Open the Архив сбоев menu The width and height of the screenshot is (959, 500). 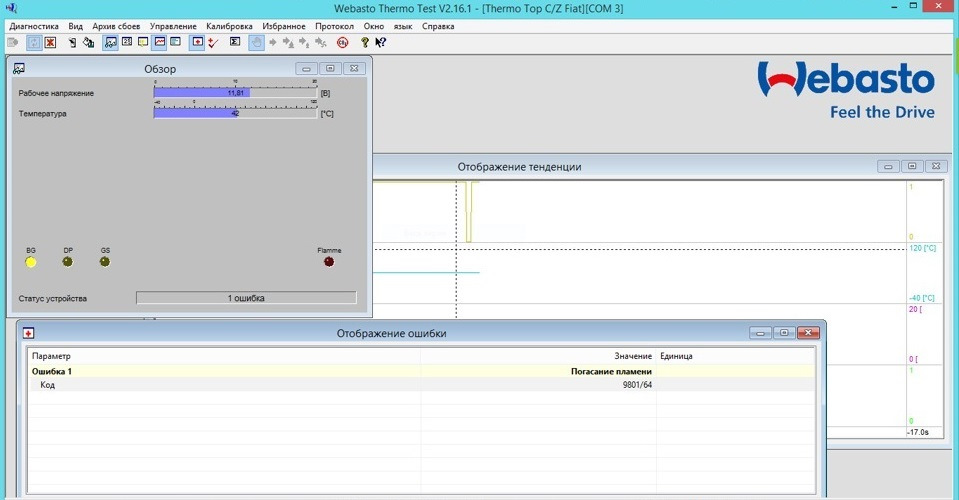point(116,26)
